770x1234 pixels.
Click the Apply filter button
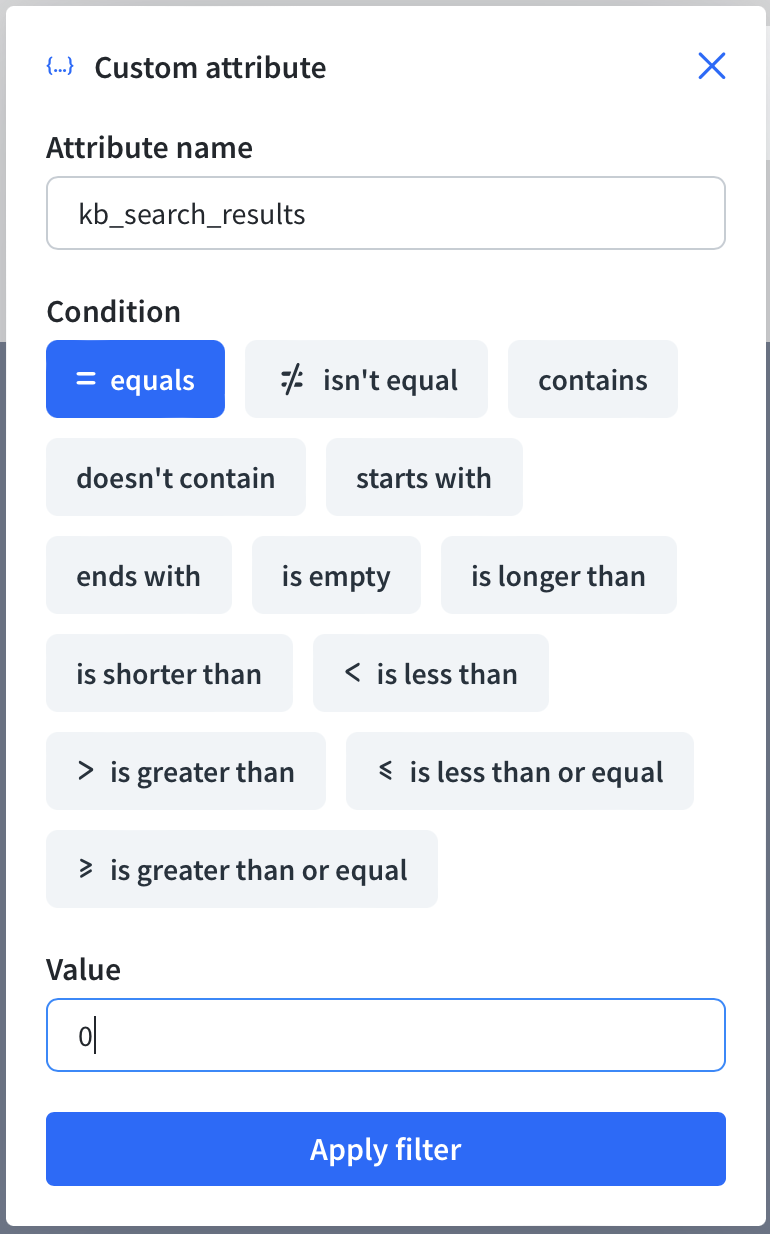[386, 1149]
